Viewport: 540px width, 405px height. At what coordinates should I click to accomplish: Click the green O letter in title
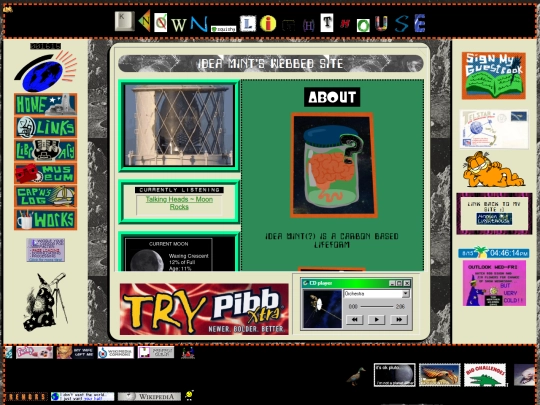click(363, 25)
